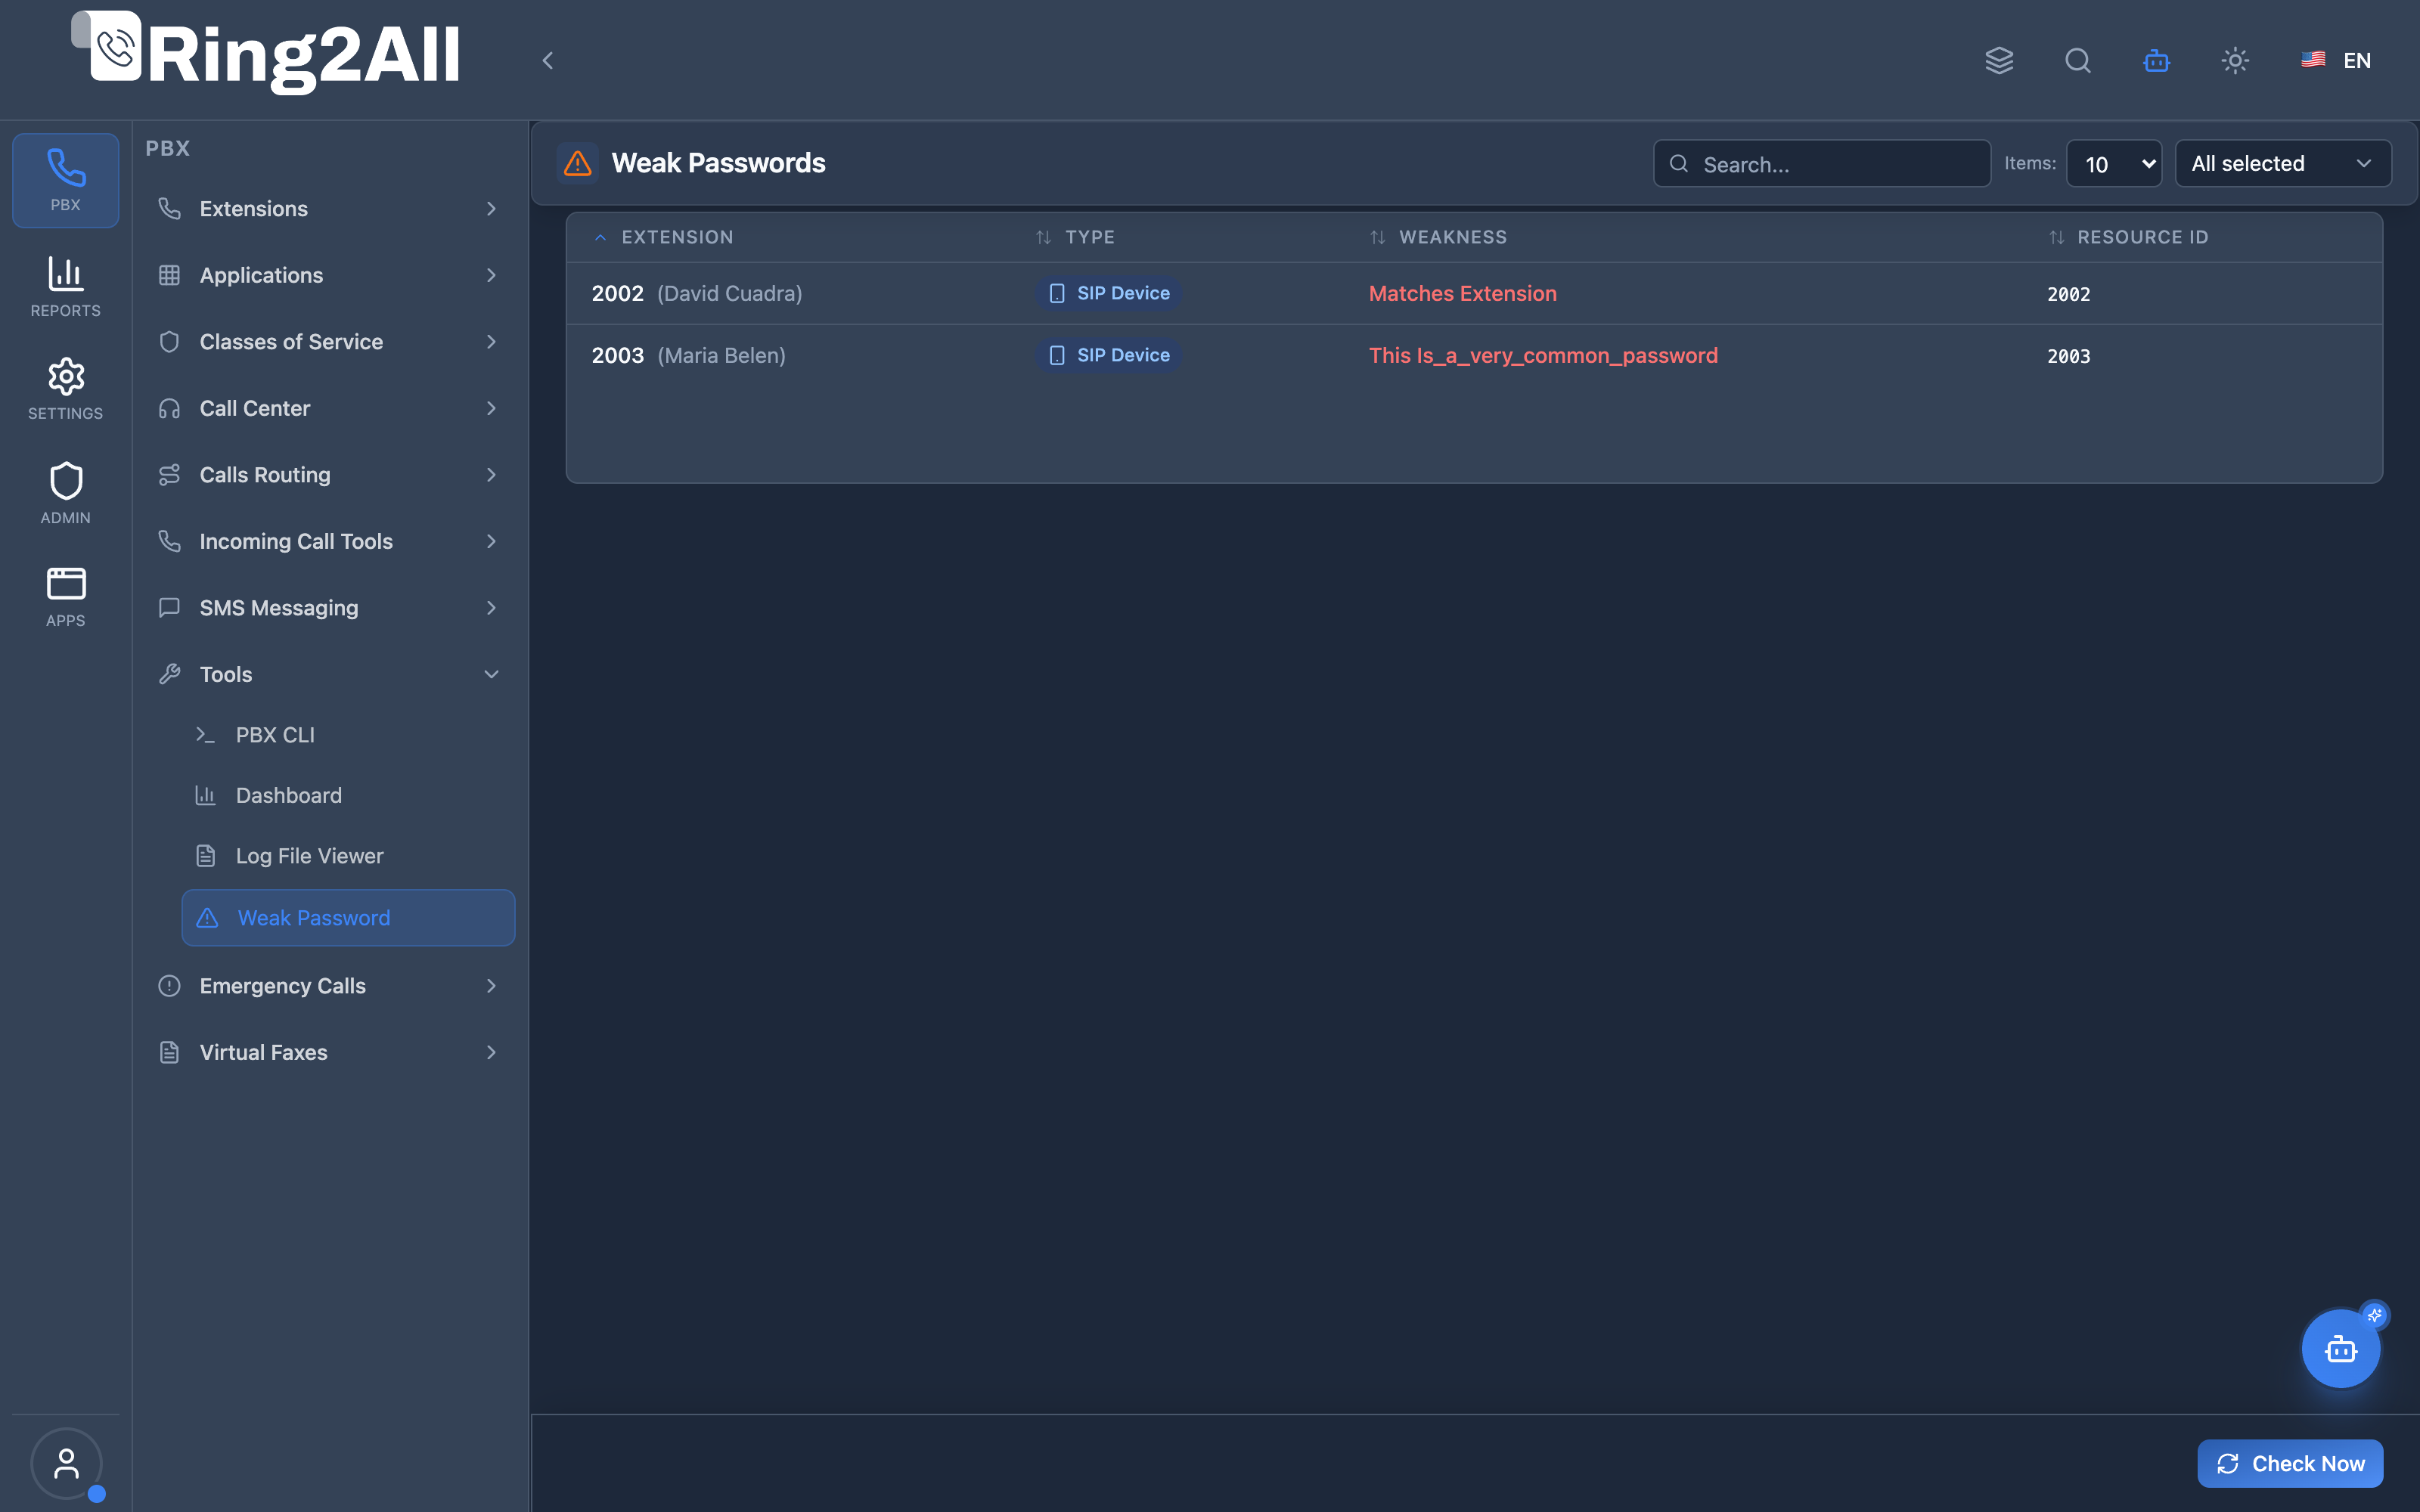Expand the Applications menu
Image resolution: width=2420 pixels, height=1512 pixels.
329,275
